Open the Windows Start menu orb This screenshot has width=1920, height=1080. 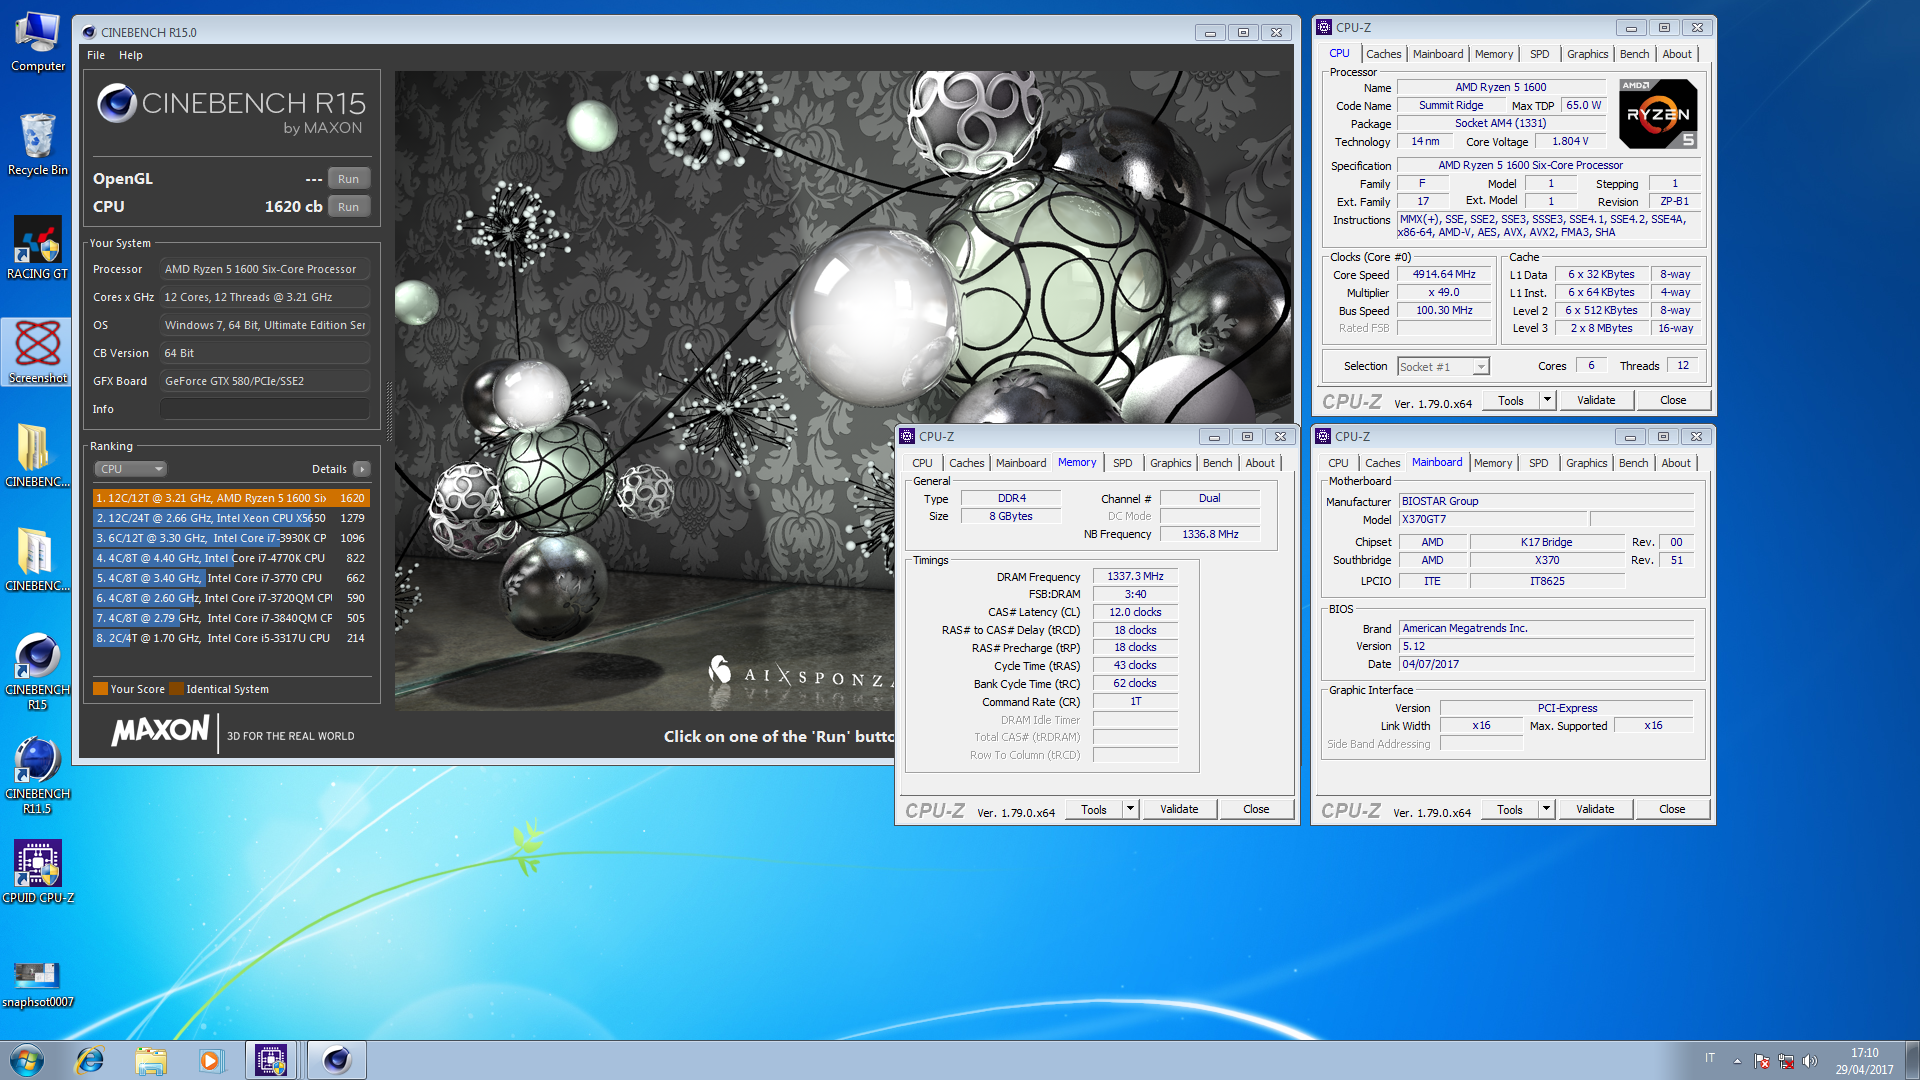27,1060
